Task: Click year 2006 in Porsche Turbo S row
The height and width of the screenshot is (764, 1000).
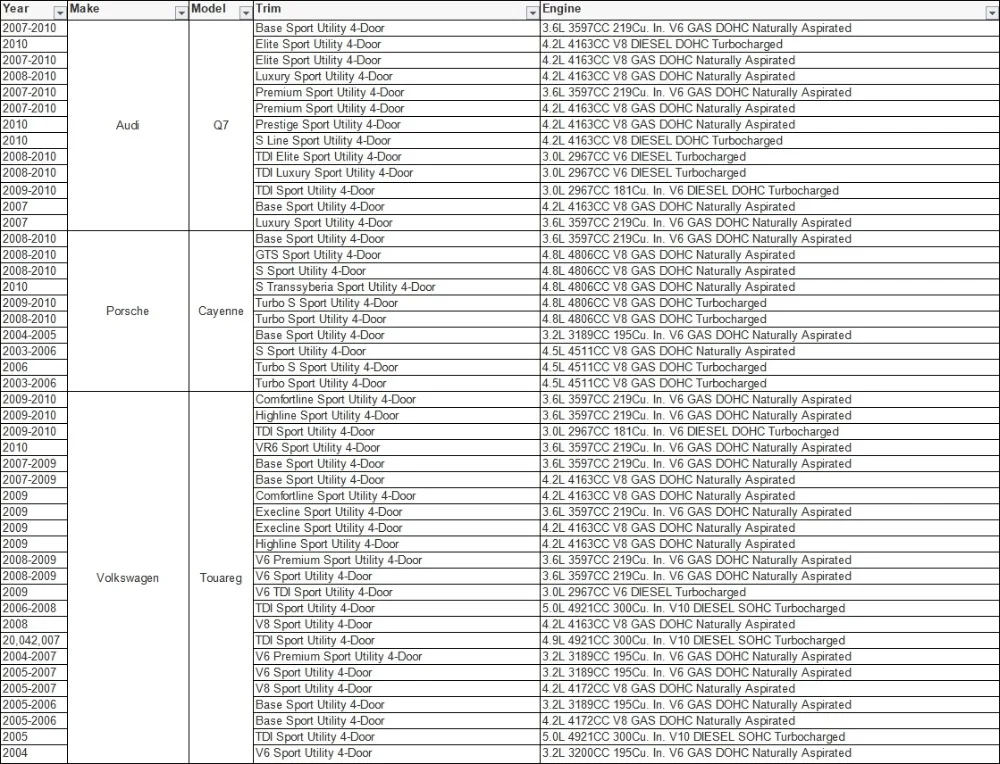Action: (34, 367)
